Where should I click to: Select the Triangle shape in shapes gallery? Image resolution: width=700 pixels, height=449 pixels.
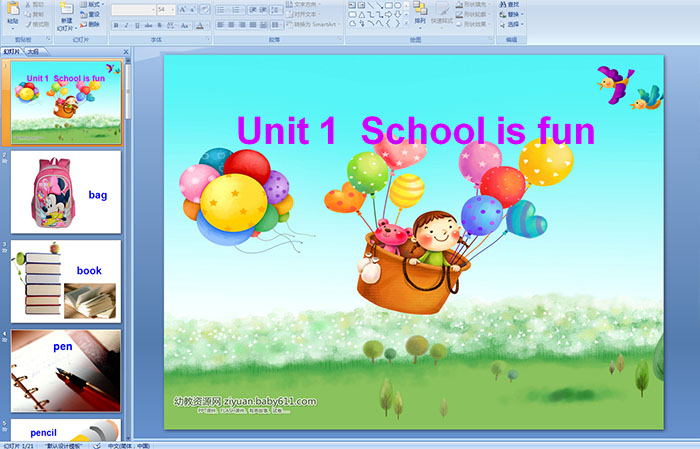362,15
